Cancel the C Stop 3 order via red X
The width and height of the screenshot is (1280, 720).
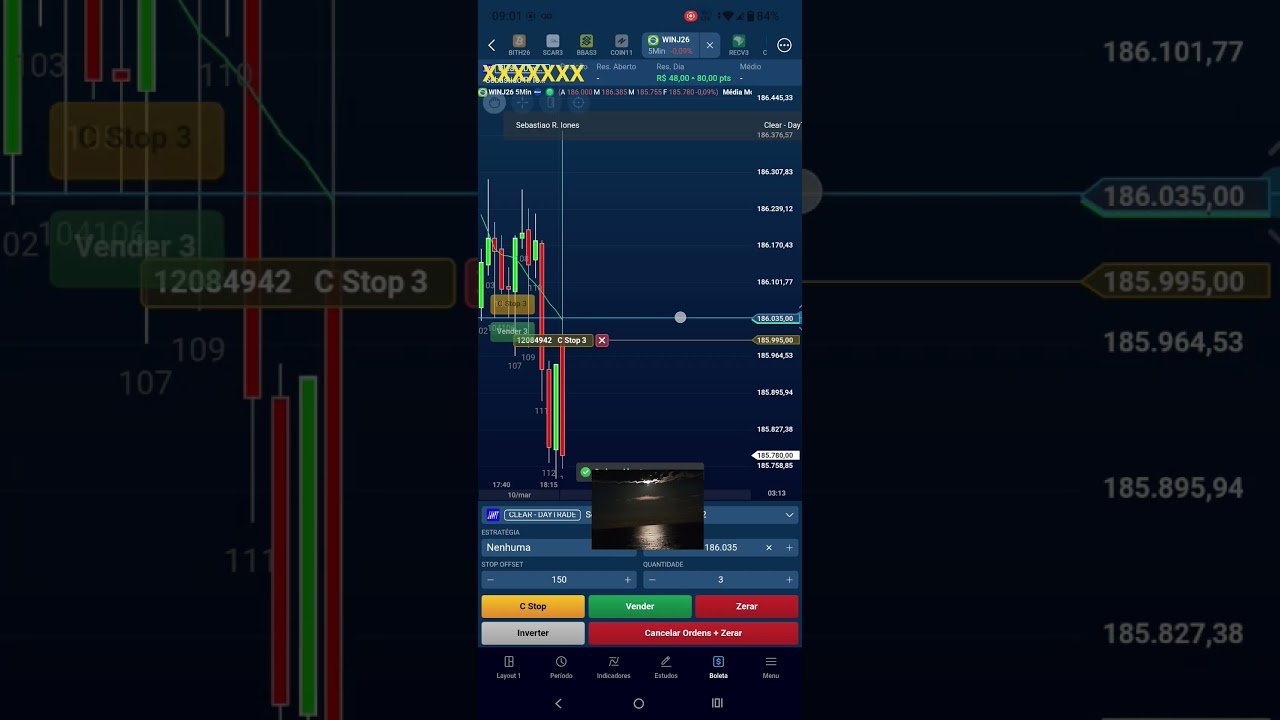click(601, 340)
